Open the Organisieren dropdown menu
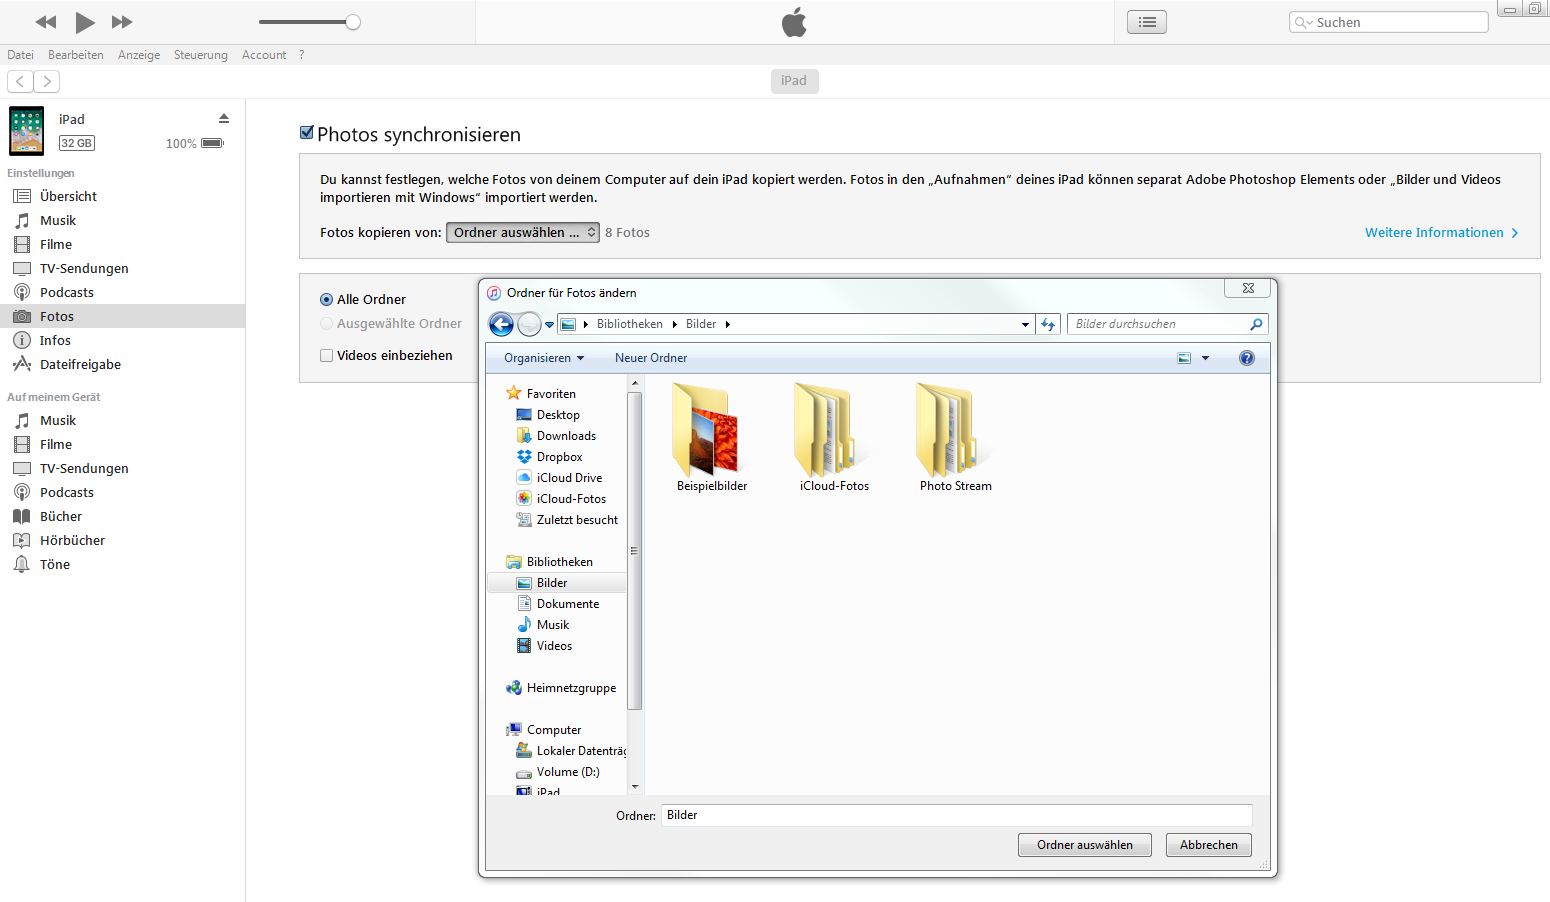Screen dimensions: 1550x902 544,358
